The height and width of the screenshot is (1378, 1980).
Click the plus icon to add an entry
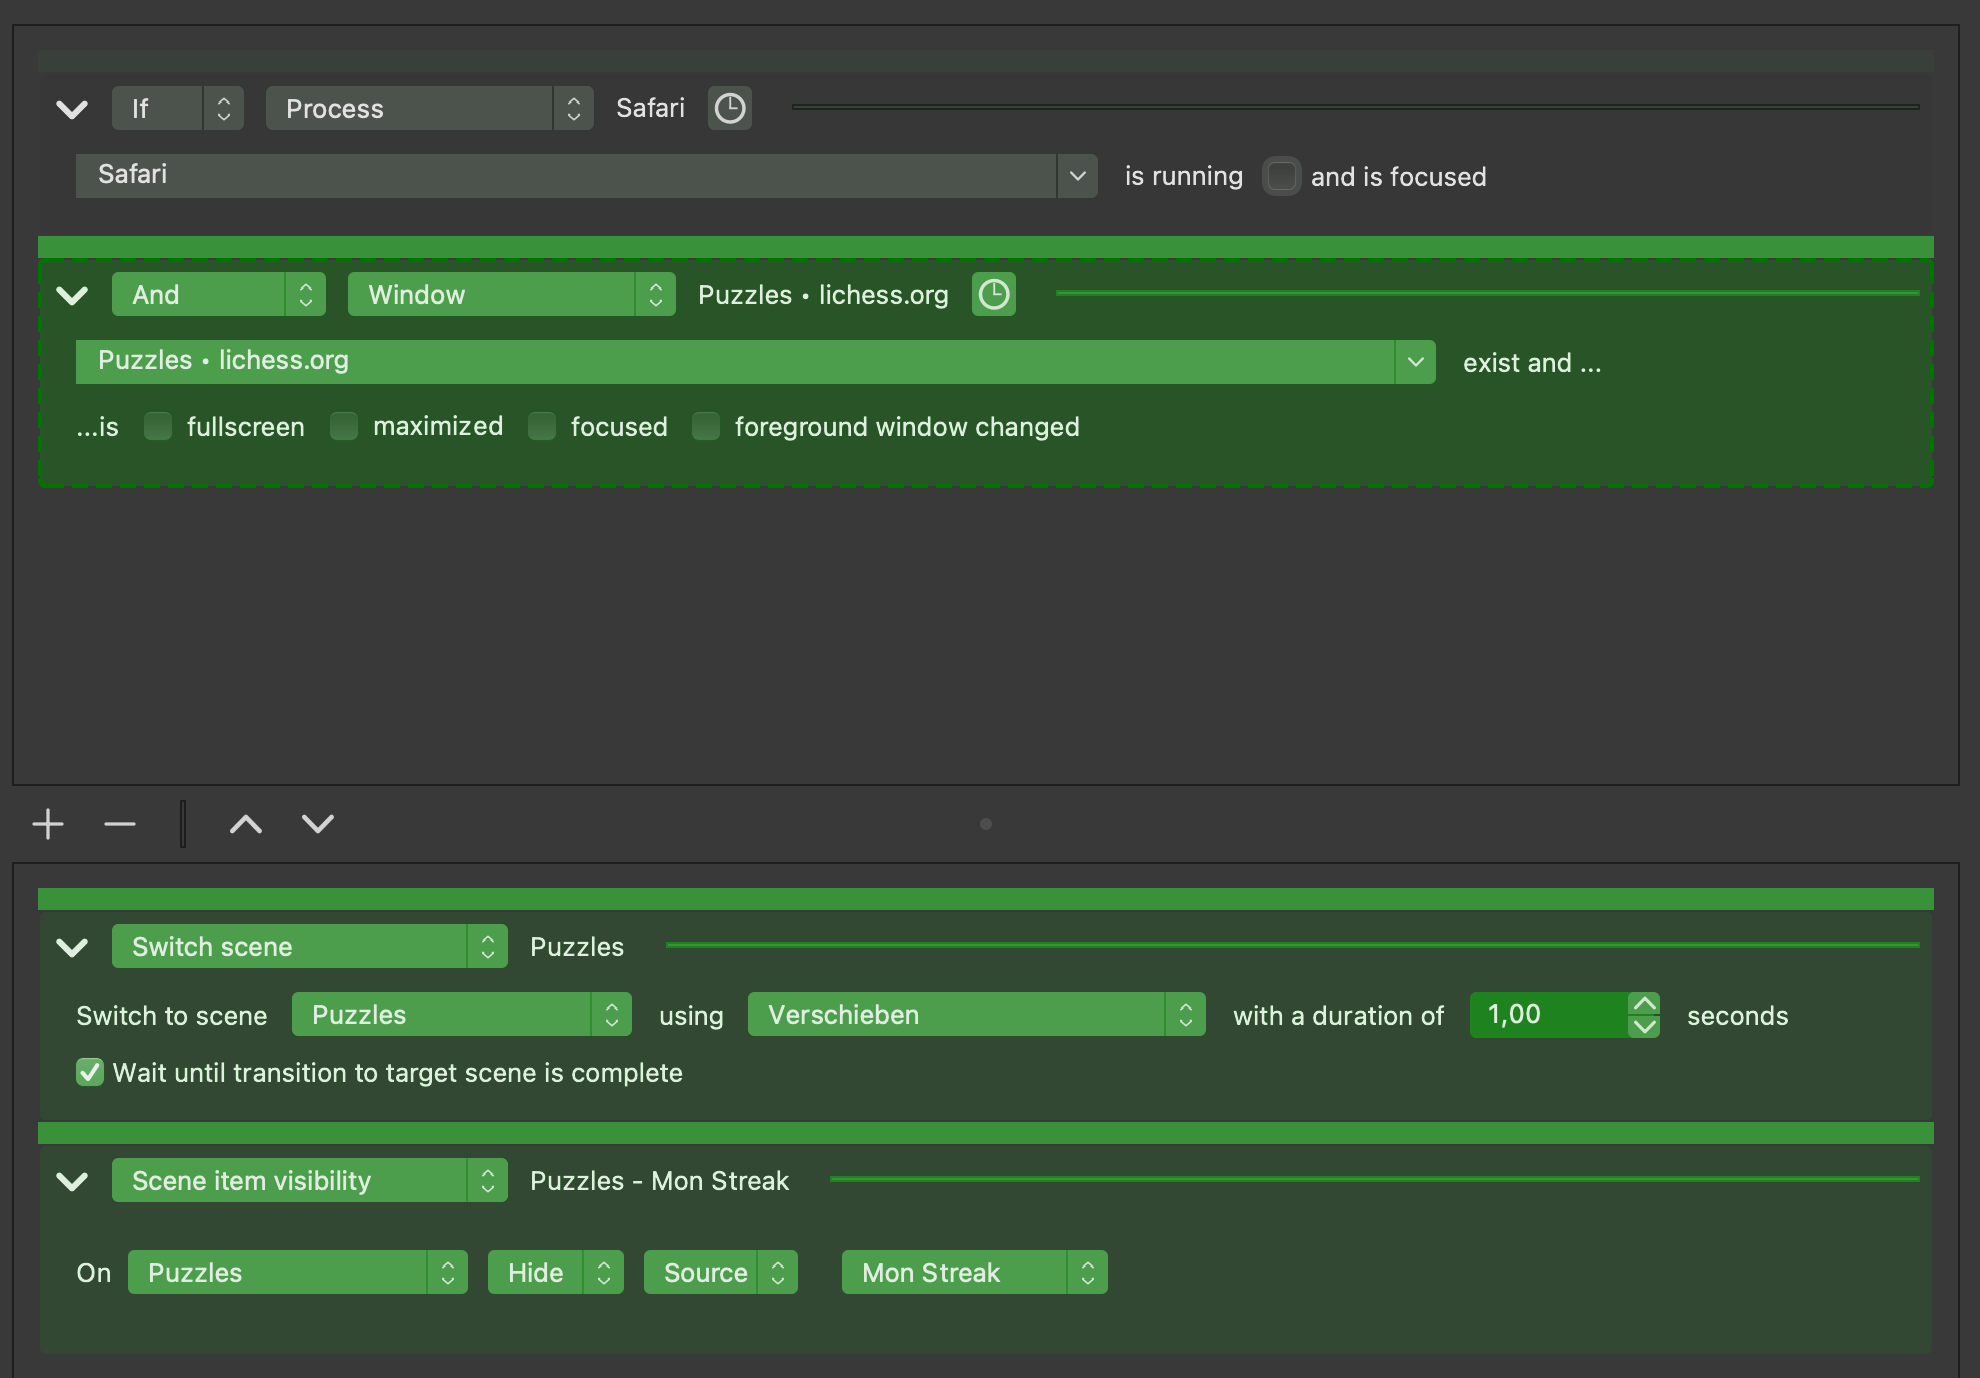pyautogui.click(x=47, y=823)
